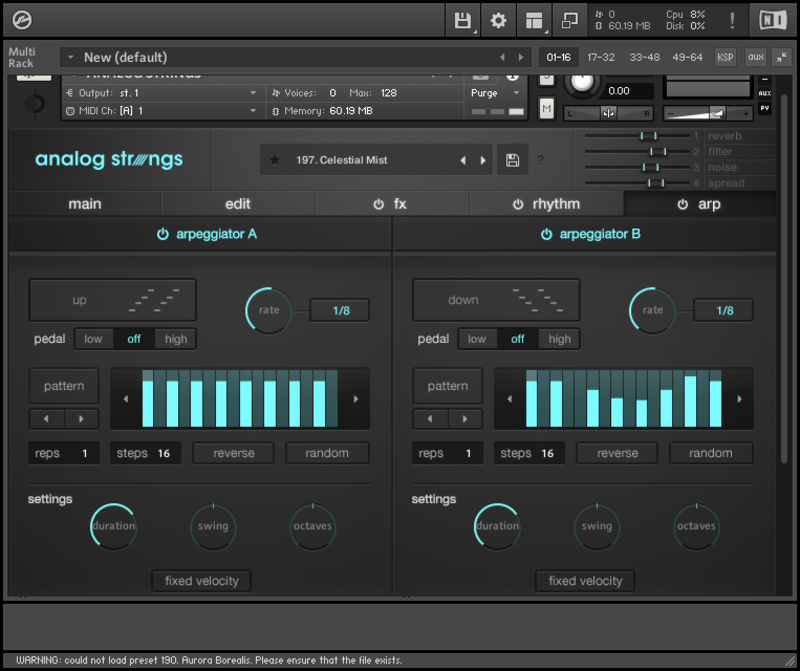Click arpeggiator B next pattern arrow
Image resolution: width=800 pixels, height=671 pixels.
coord(465,419)
